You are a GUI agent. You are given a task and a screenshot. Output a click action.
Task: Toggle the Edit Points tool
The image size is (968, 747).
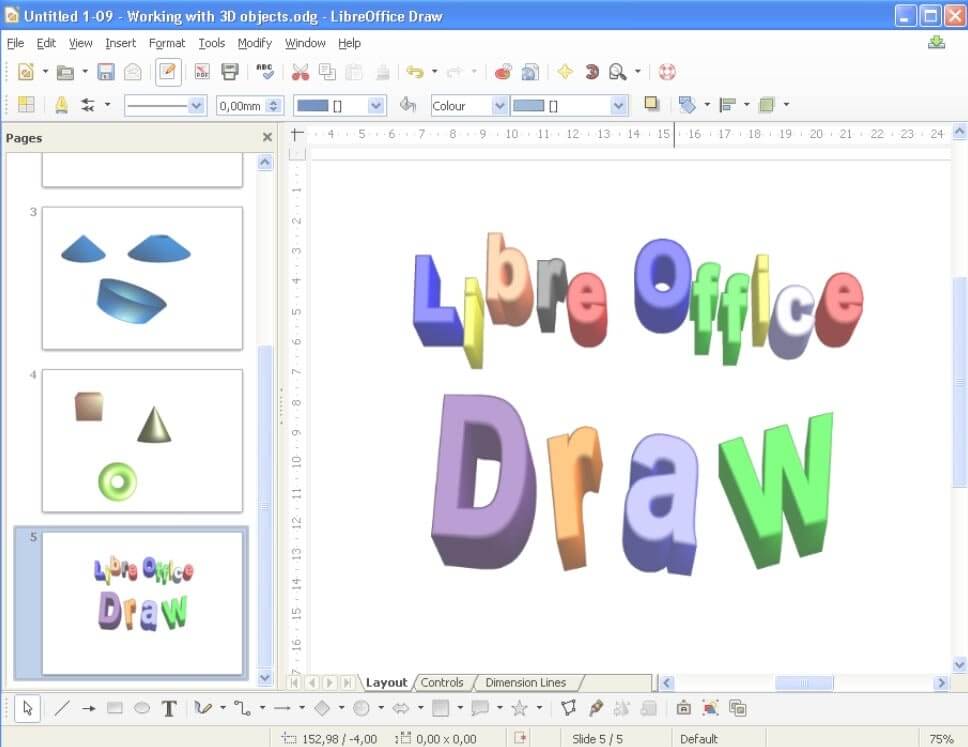(x=568, y=708)
